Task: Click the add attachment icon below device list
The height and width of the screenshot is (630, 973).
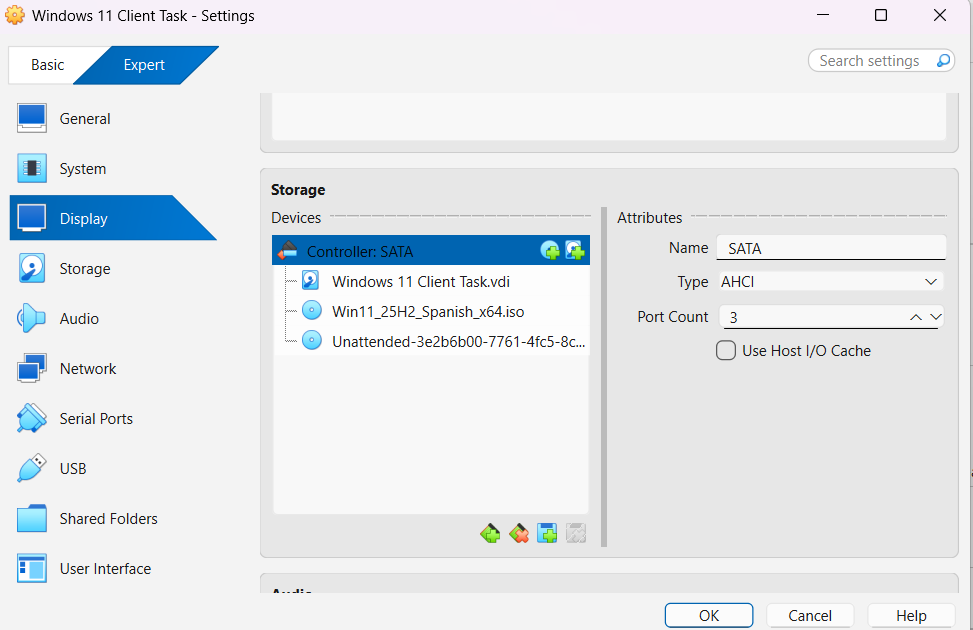Action: [x=547, y=533]
